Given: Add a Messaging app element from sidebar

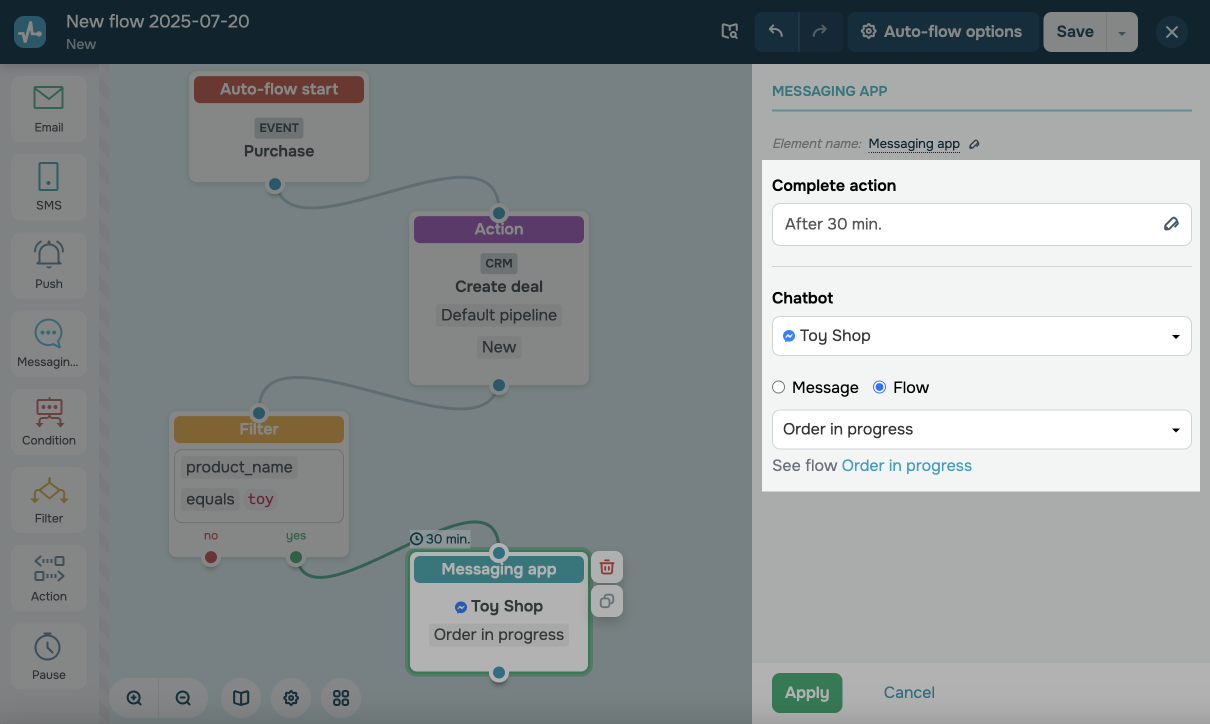Looking at the screenshot, I should [49, 343].
